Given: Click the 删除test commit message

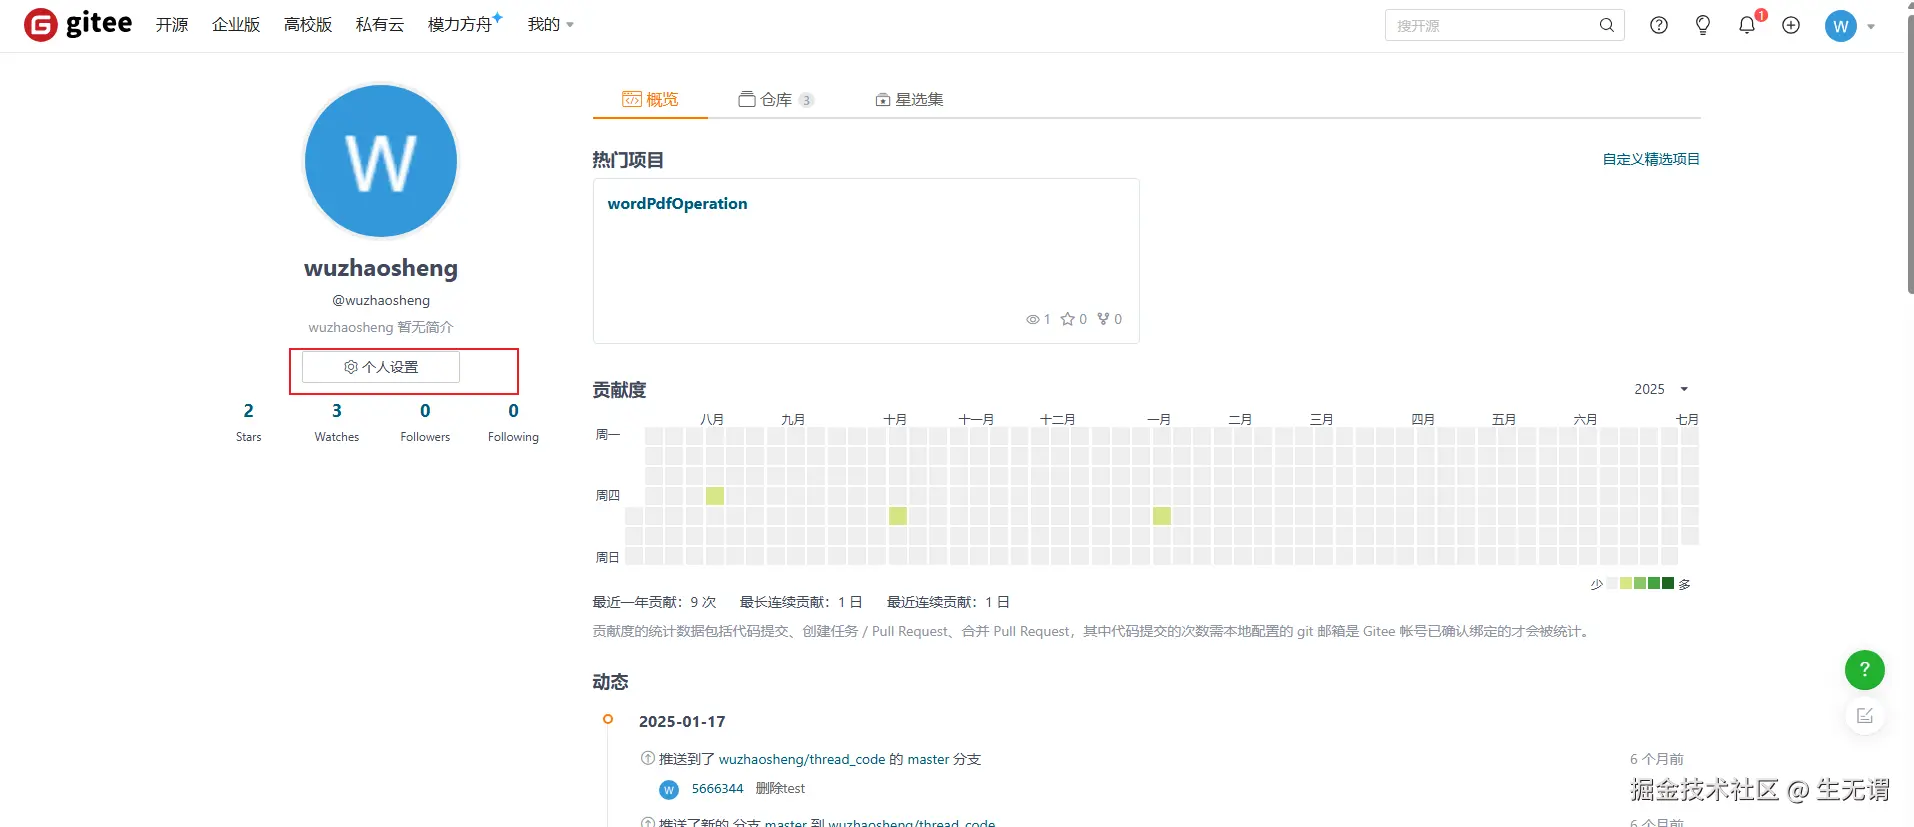Looking at the screenshot, I should pos(780,789).
